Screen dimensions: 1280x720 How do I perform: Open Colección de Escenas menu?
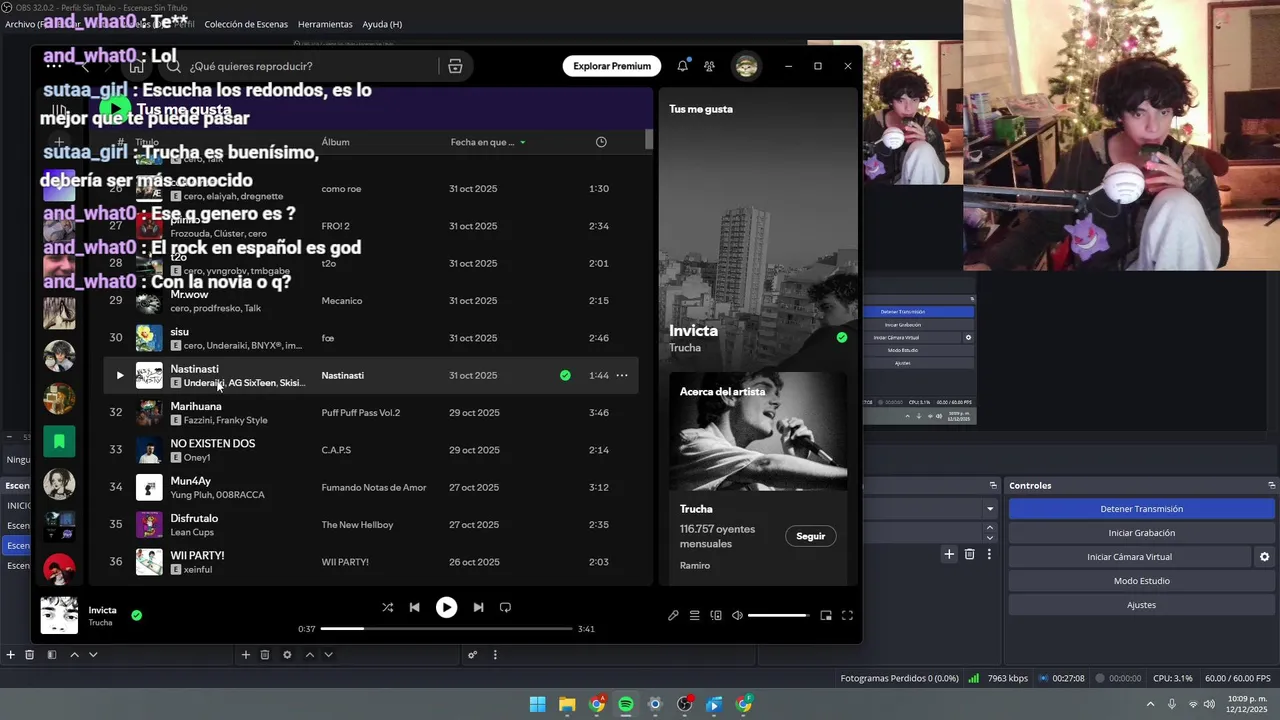(x=246, y=24)
